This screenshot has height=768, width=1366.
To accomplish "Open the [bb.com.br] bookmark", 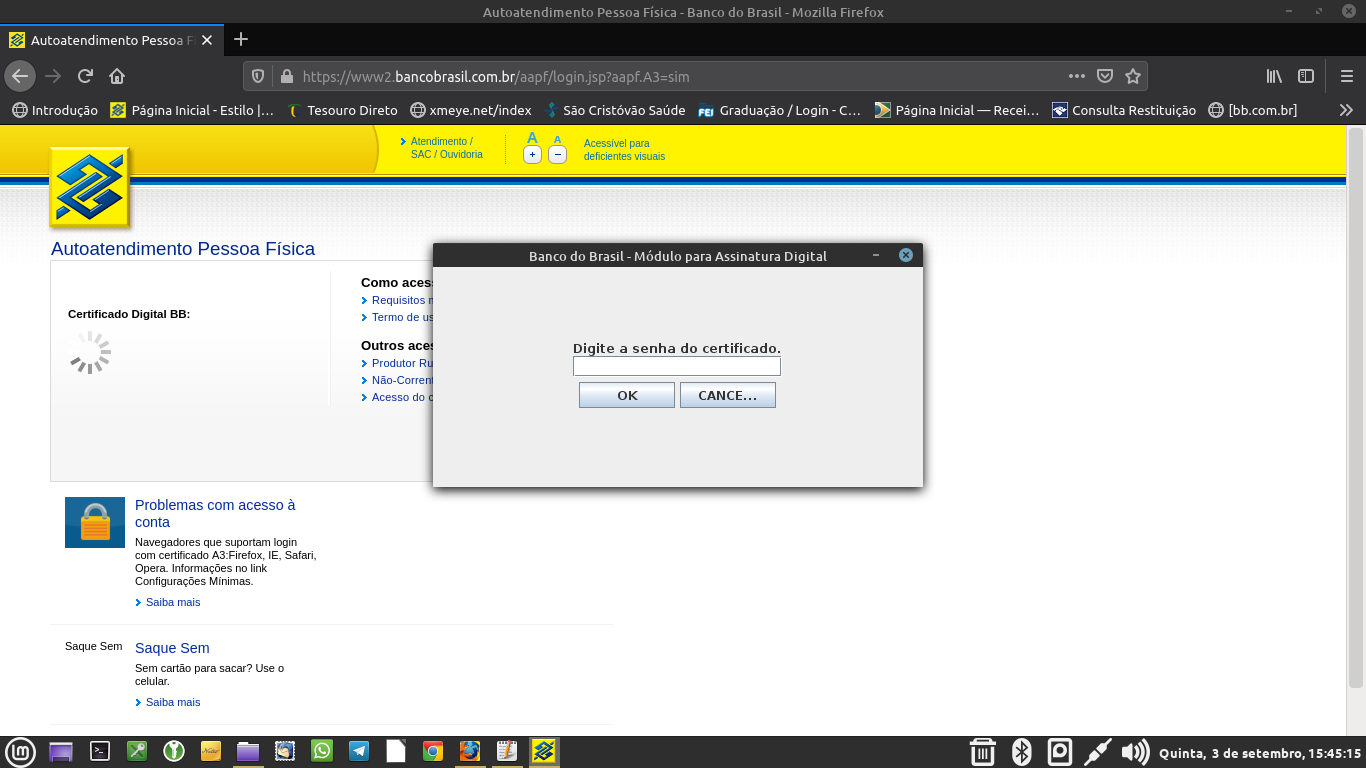I will (x=1252, y=110).
